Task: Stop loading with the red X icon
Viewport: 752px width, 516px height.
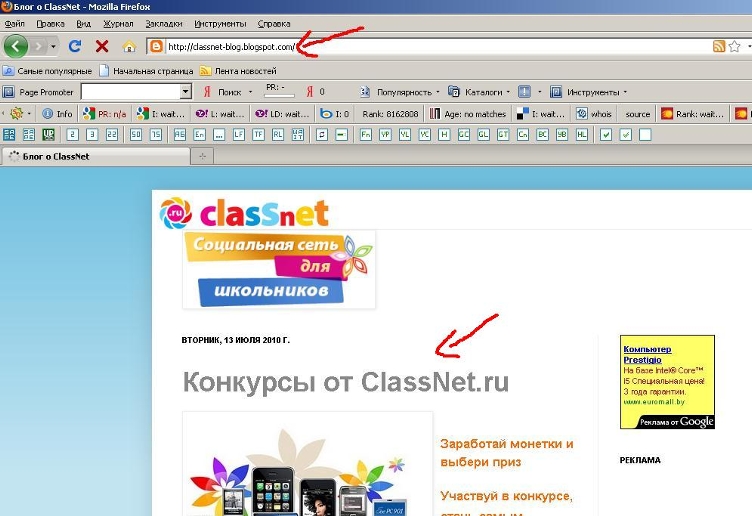Action: (x=102, y=46)
